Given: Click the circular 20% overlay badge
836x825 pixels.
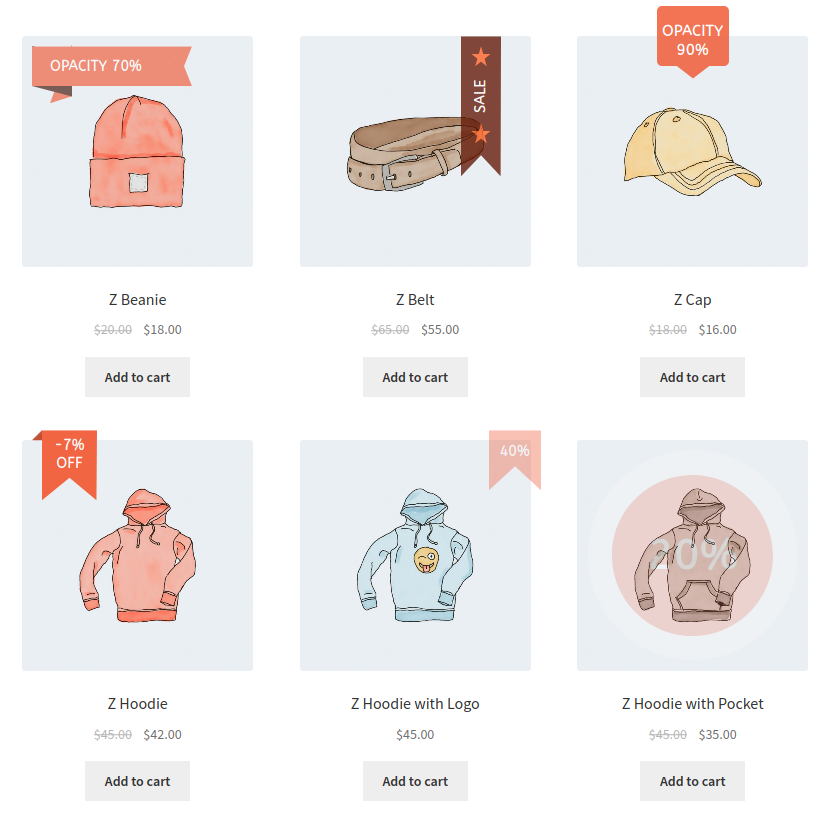Looking at the screenshot, I should 692,555.
